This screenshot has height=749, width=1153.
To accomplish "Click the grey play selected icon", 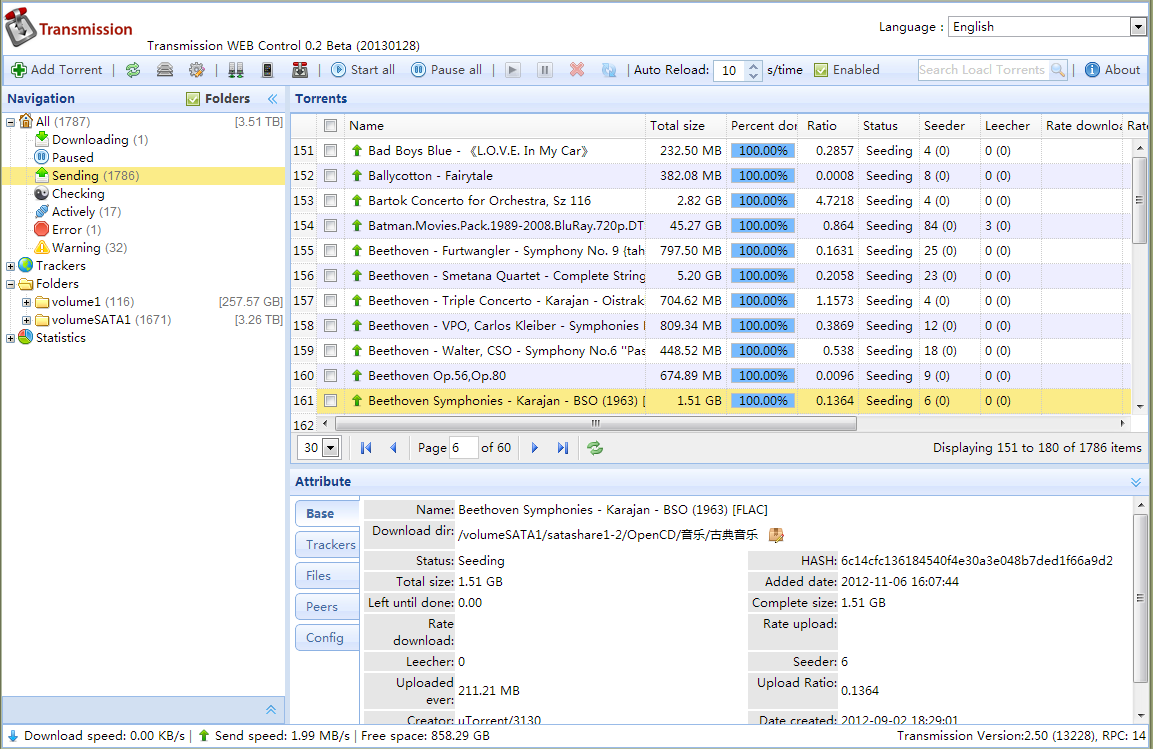I will (x=513, y=70).
